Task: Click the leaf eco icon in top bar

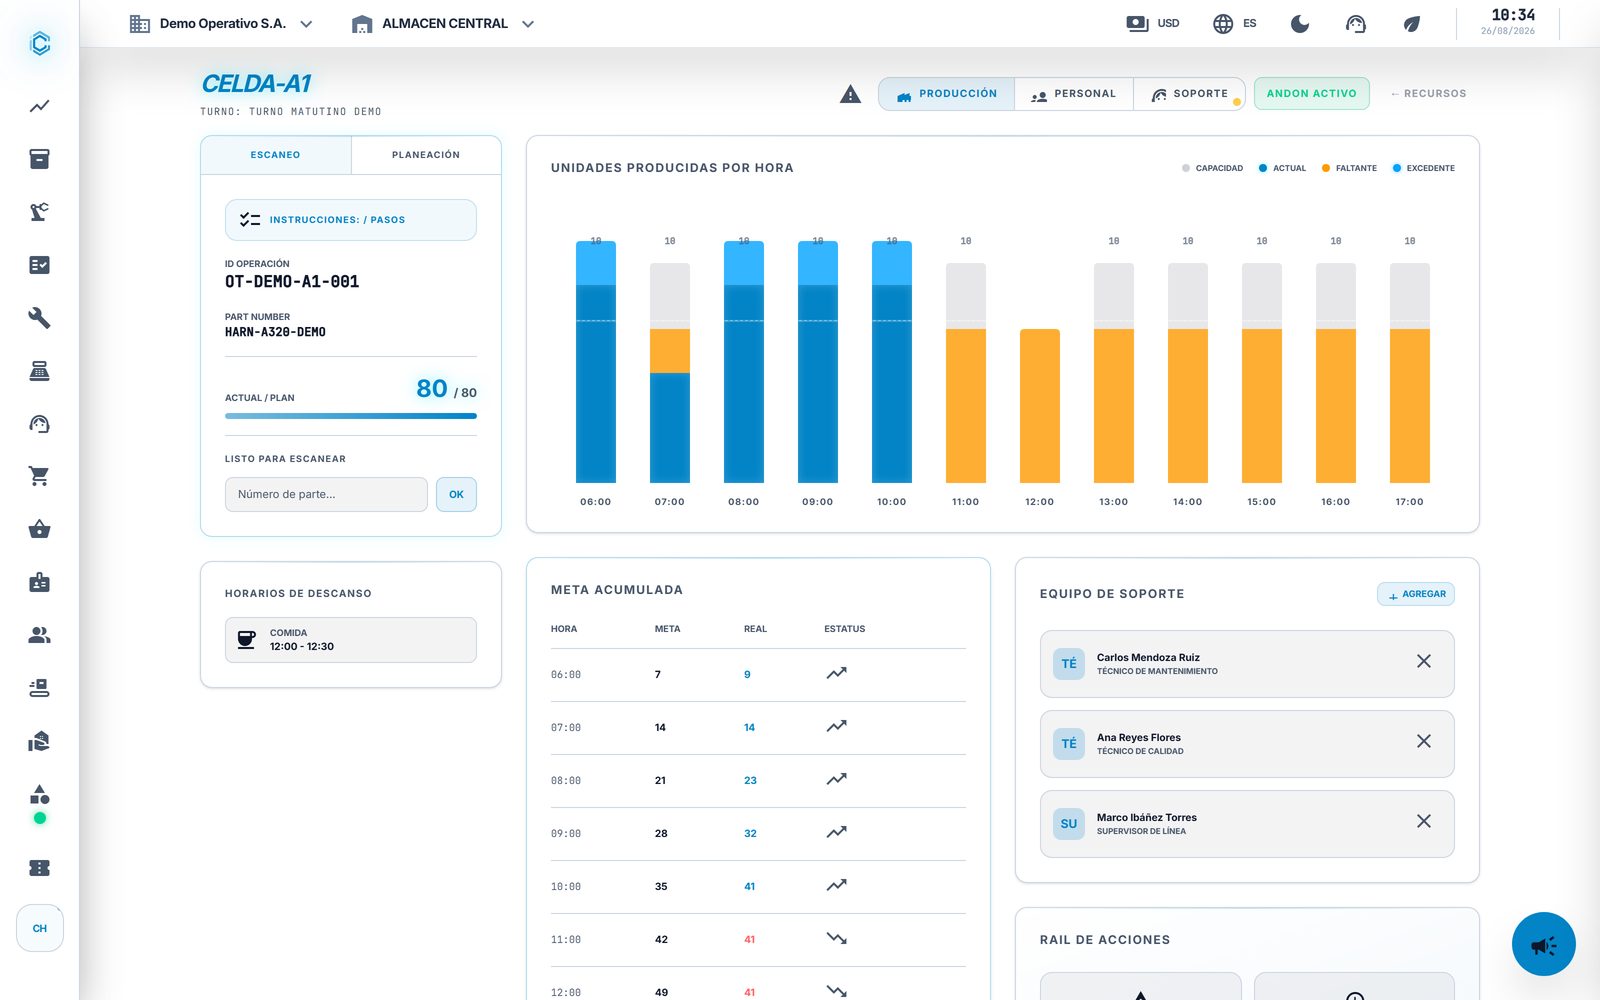Action: click(x=1411, y=24)
